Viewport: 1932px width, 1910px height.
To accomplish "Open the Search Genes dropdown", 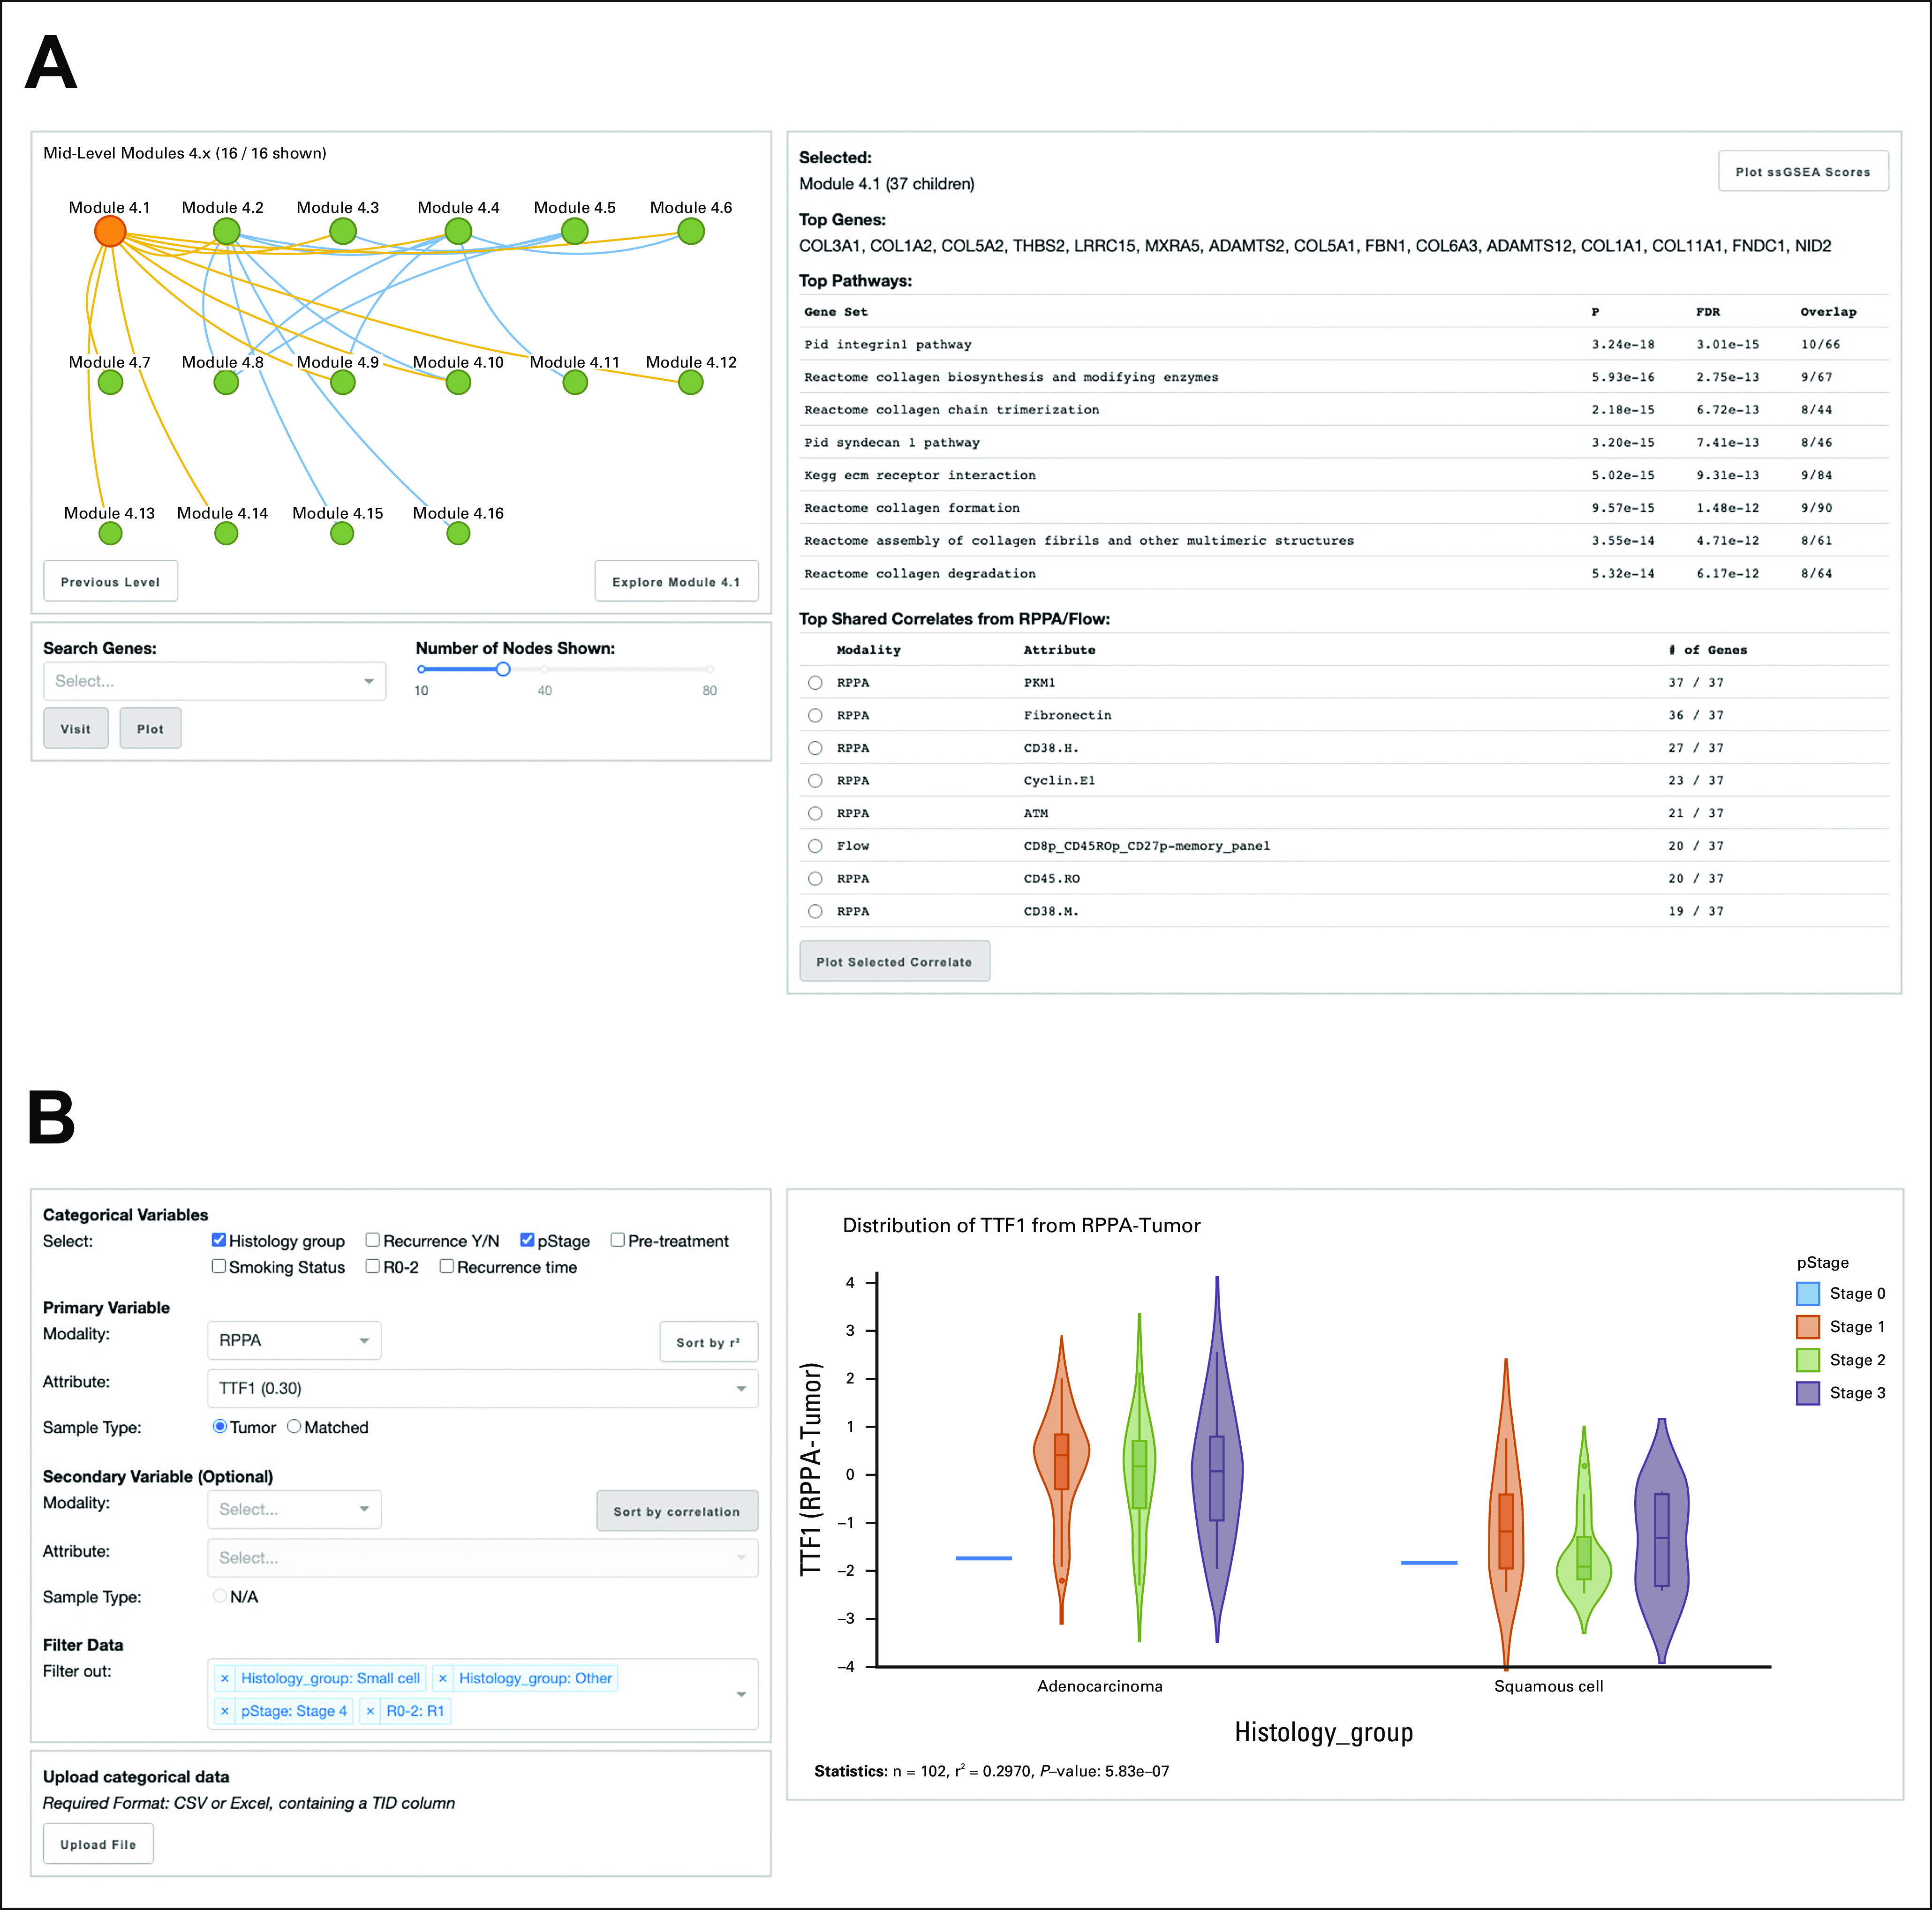I will 215,681.
